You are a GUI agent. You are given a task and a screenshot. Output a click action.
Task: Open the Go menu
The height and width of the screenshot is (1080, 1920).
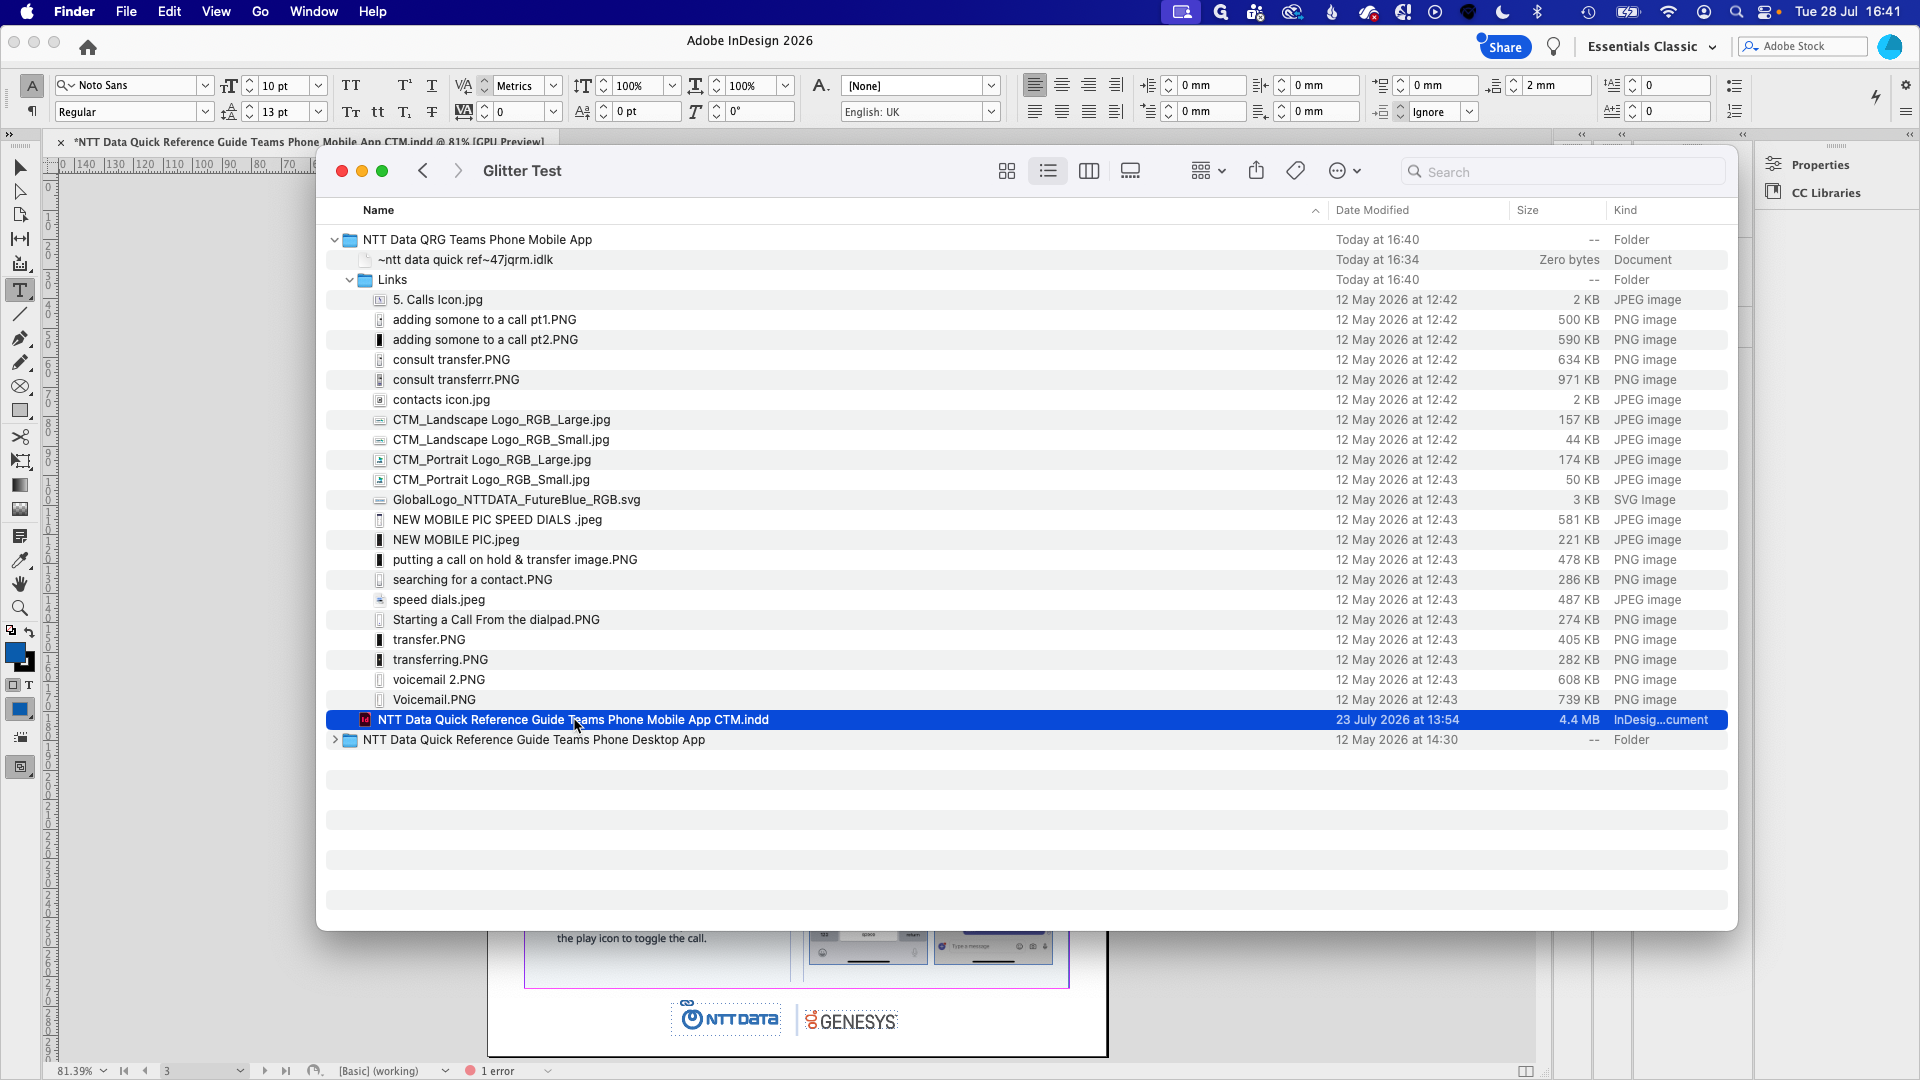pyautogui.click(x=260, y=12)
